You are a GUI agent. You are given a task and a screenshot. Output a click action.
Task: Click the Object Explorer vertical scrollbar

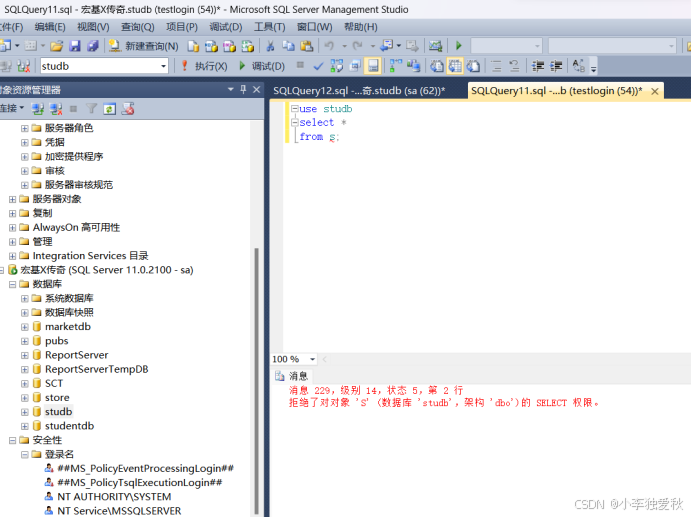[x=256, y=379]
